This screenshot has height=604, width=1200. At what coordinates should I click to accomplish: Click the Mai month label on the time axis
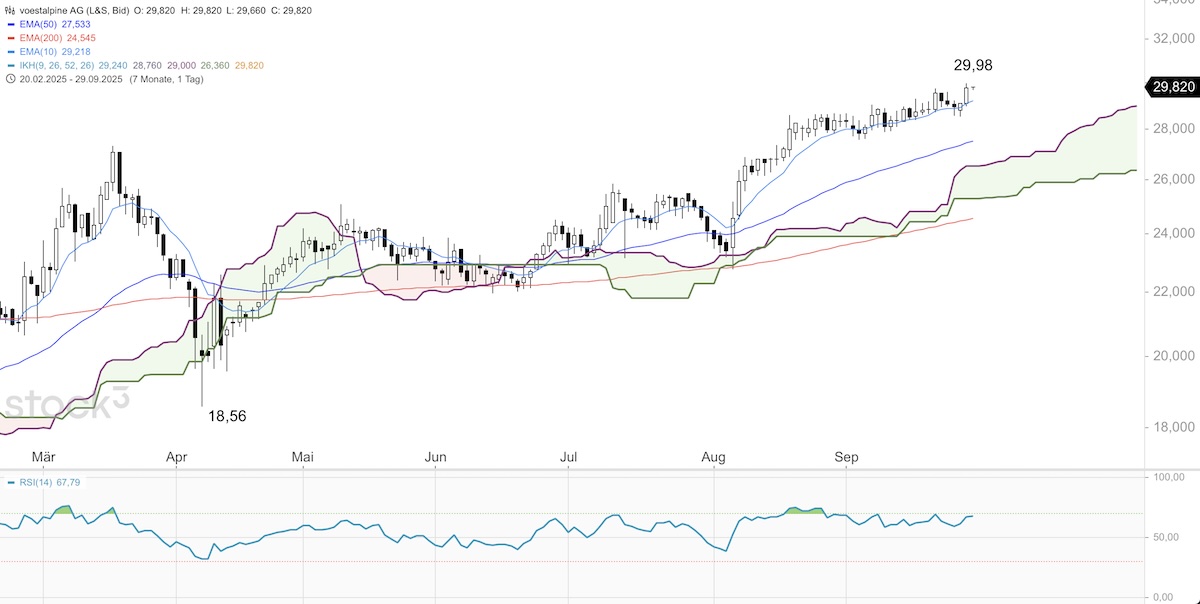303,457
